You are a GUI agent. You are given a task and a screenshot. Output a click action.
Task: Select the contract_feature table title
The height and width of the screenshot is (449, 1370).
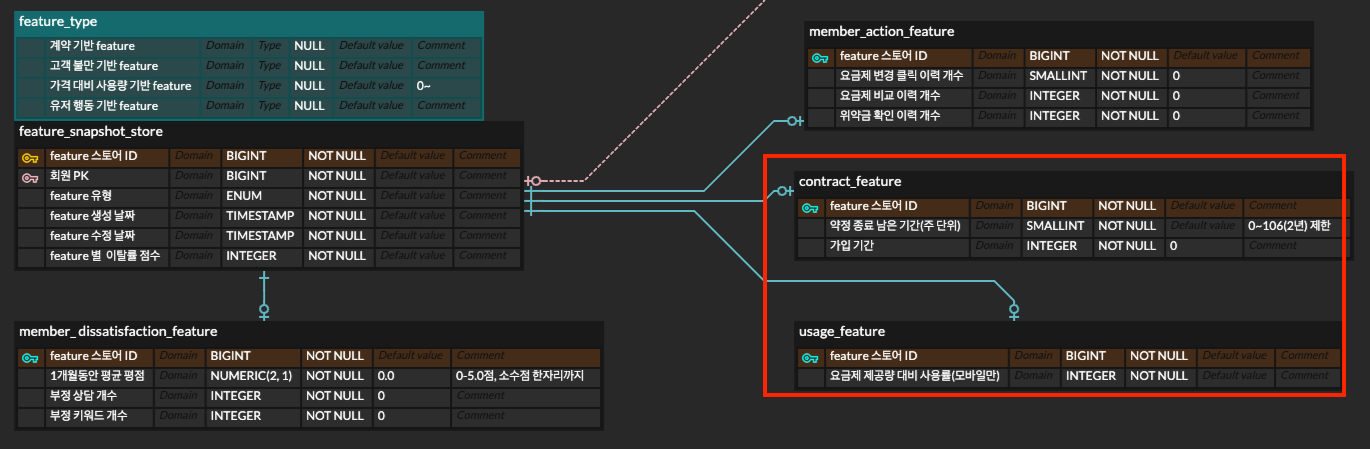pyautogui.click(x=849, y=181)
